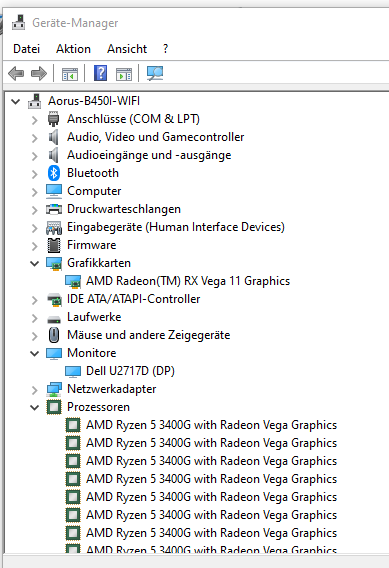Collapse the Aorus-B450I-WIFI root node
Image resolution: width=389 pixels, height=568 pixels.
tap(16, 101)
